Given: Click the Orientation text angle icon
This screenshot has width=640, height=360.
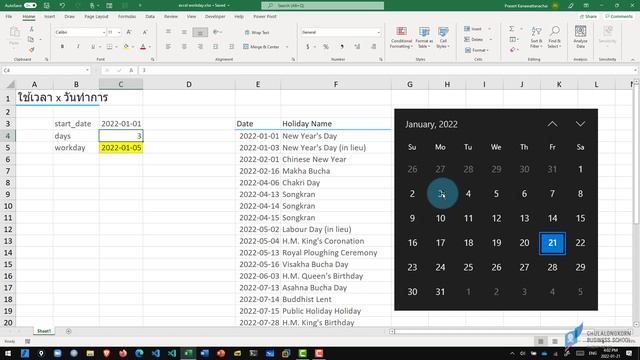Looking at the screenshot, I should coord(217,32).
